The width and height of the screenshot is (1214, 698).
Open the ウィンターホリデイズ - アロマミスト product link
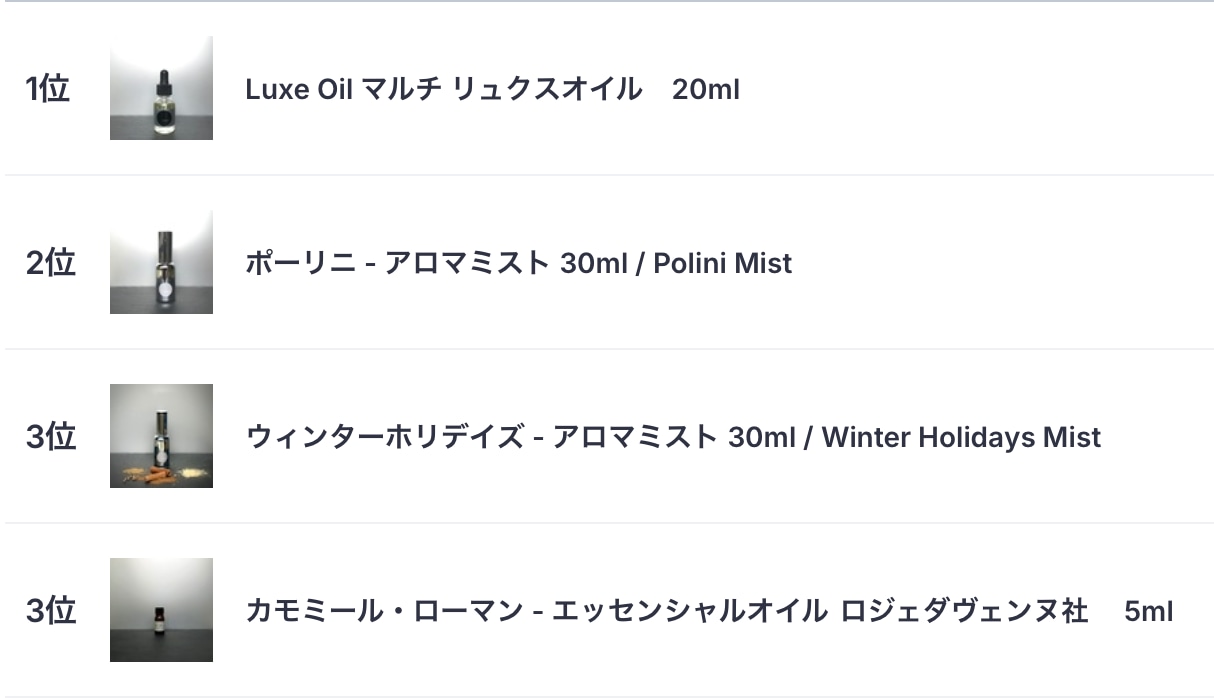(x=673, y=437)
